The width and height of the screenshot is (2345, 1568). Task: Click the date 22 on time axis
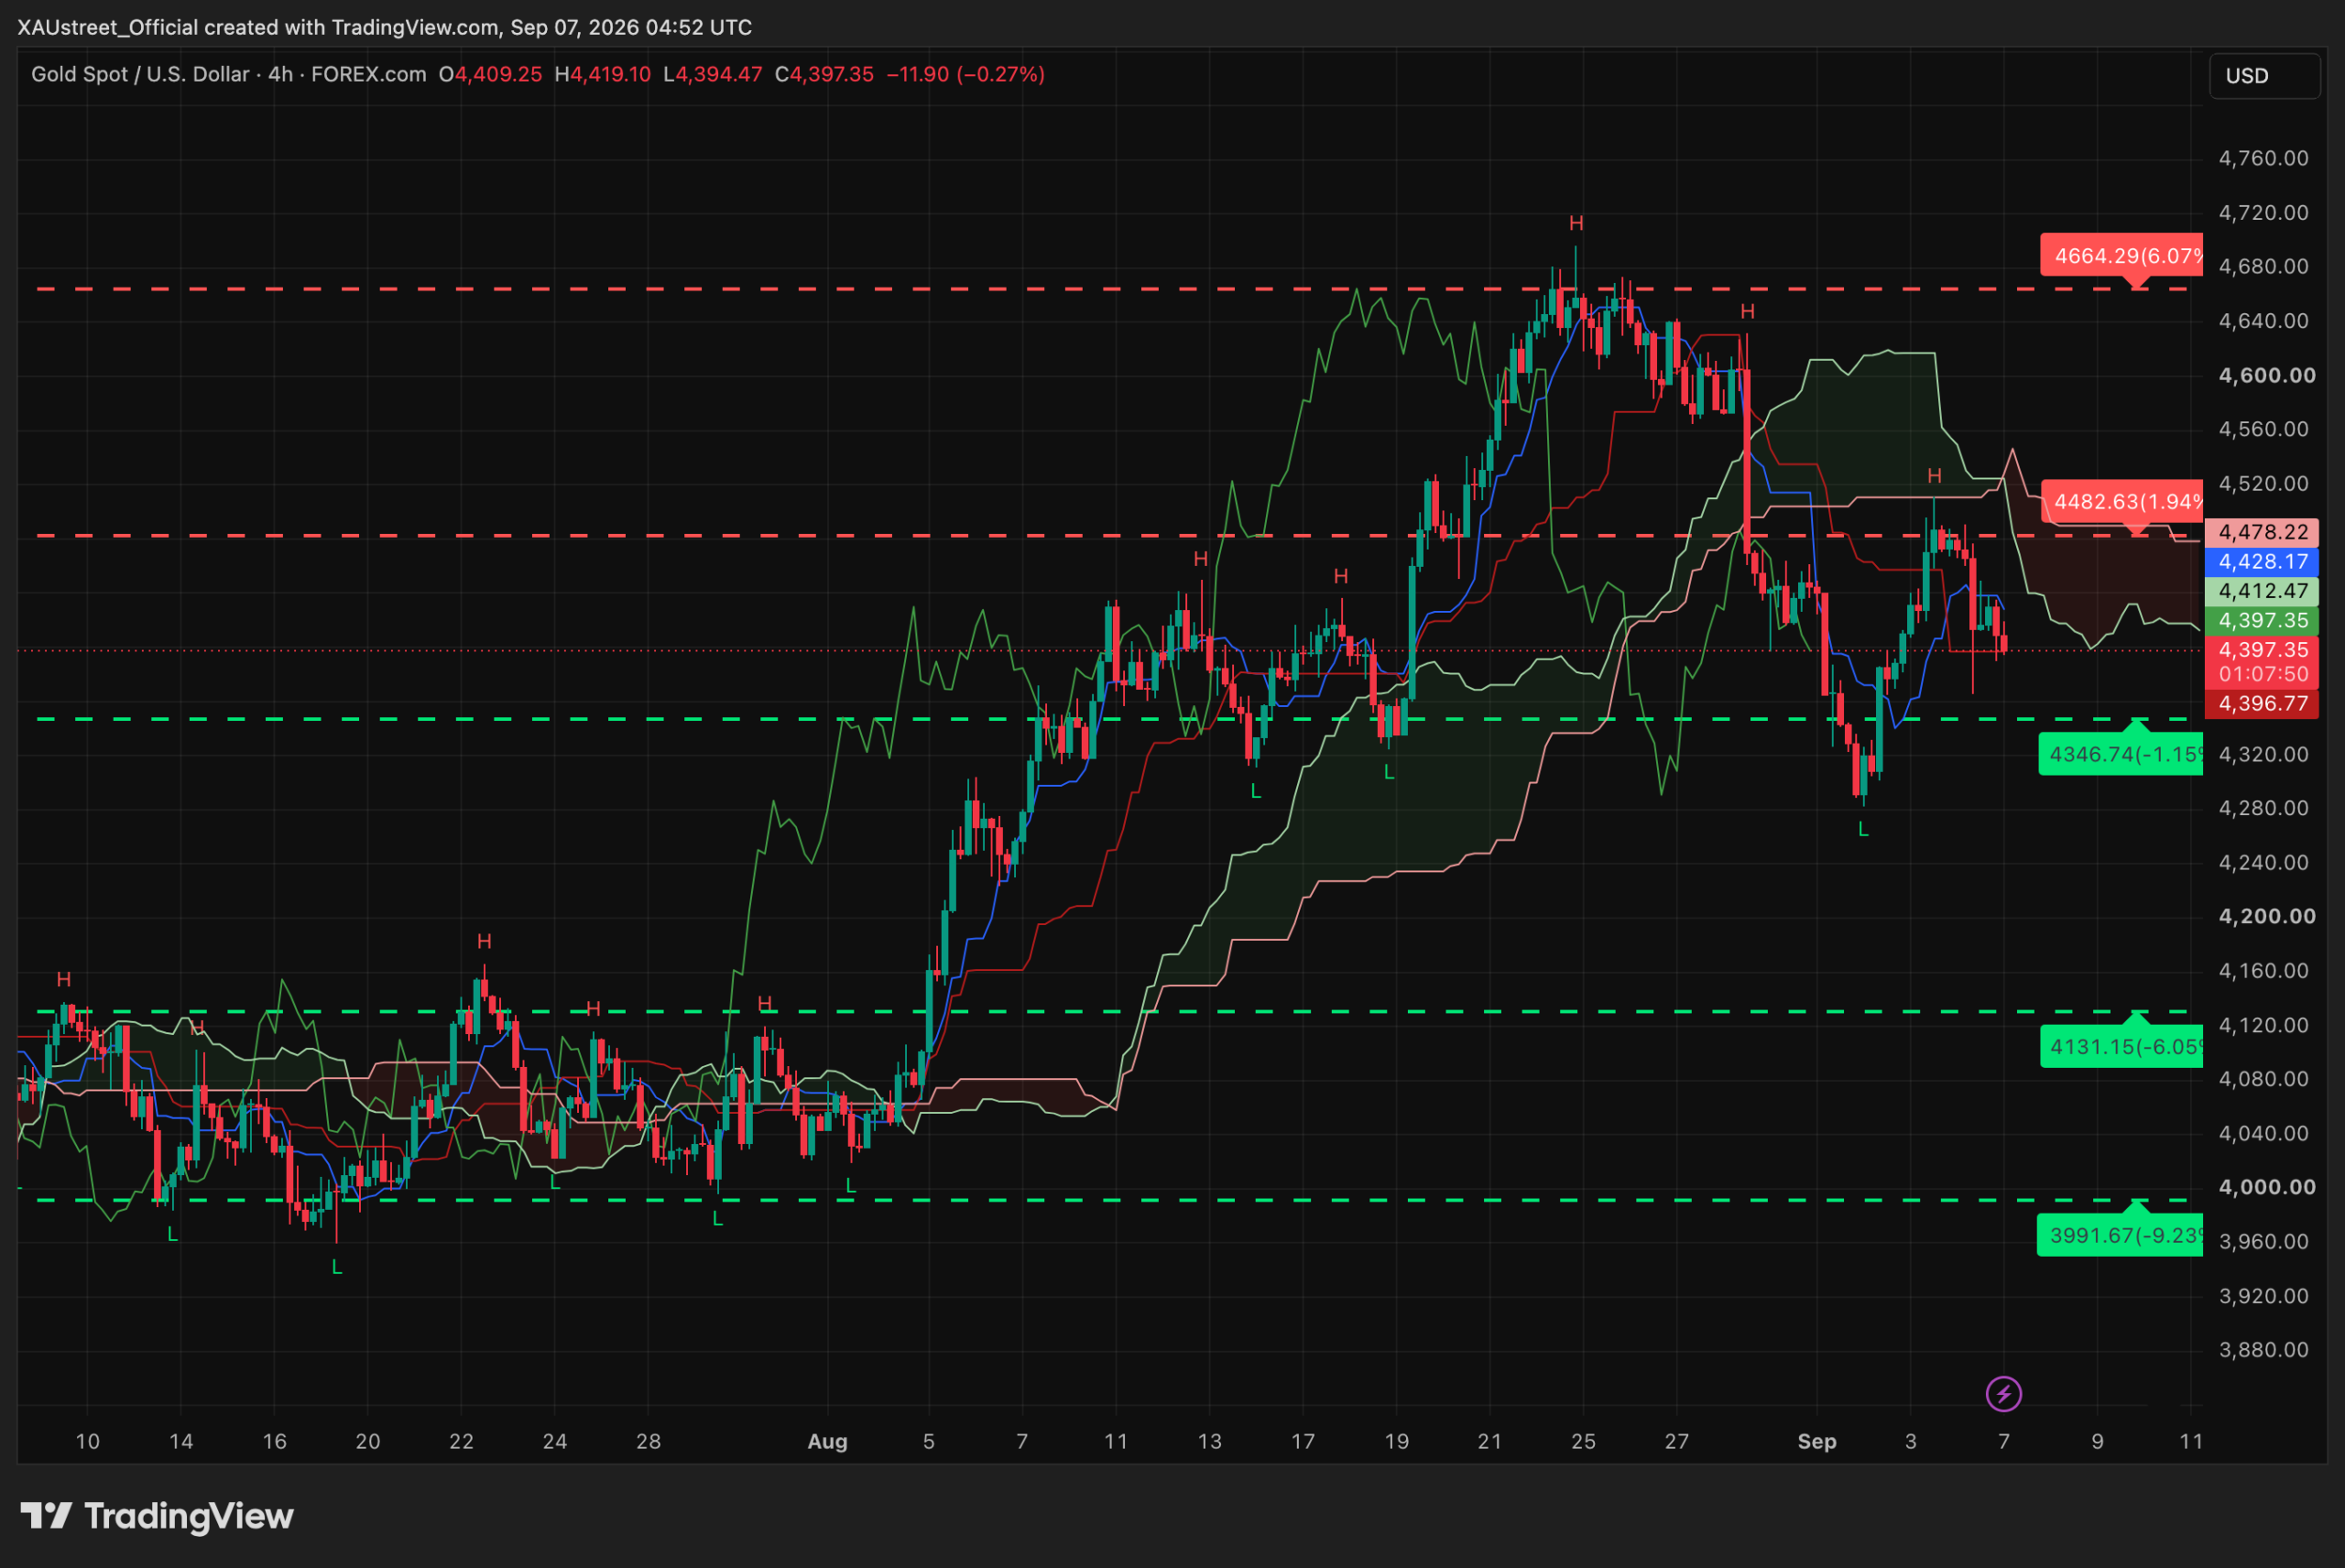point(461,1441)
